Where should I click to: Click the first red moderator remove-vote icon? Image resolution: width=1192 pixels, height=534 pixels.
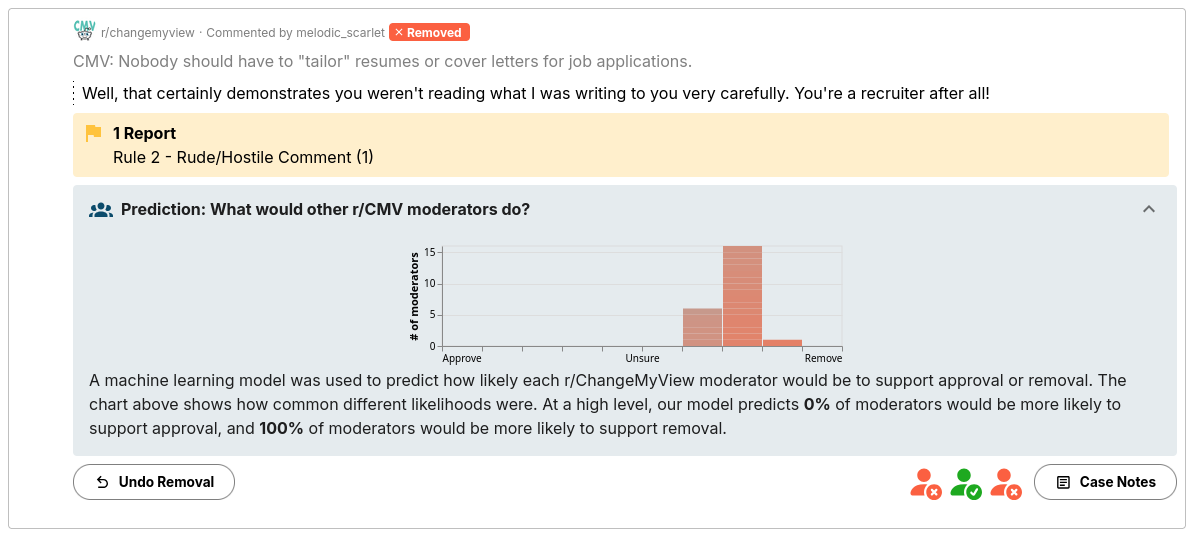(926, 483)
